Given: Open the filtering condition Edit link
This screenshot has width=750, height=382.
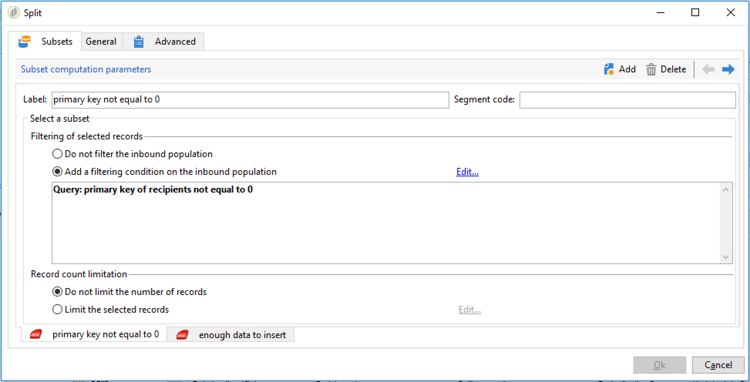Looking at the screenshot, I should click(467, 172).
